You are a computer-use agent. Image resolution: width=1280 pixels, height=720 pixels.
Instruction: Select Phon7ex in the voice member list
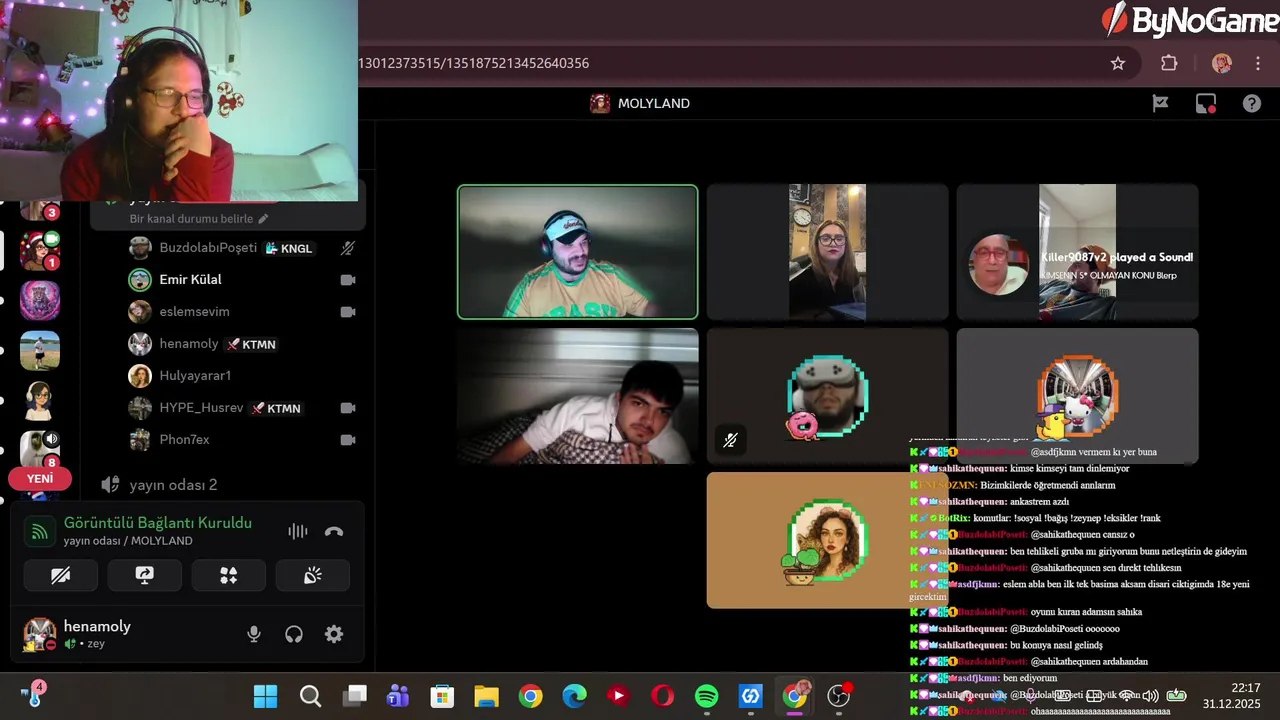click(184, 439)
